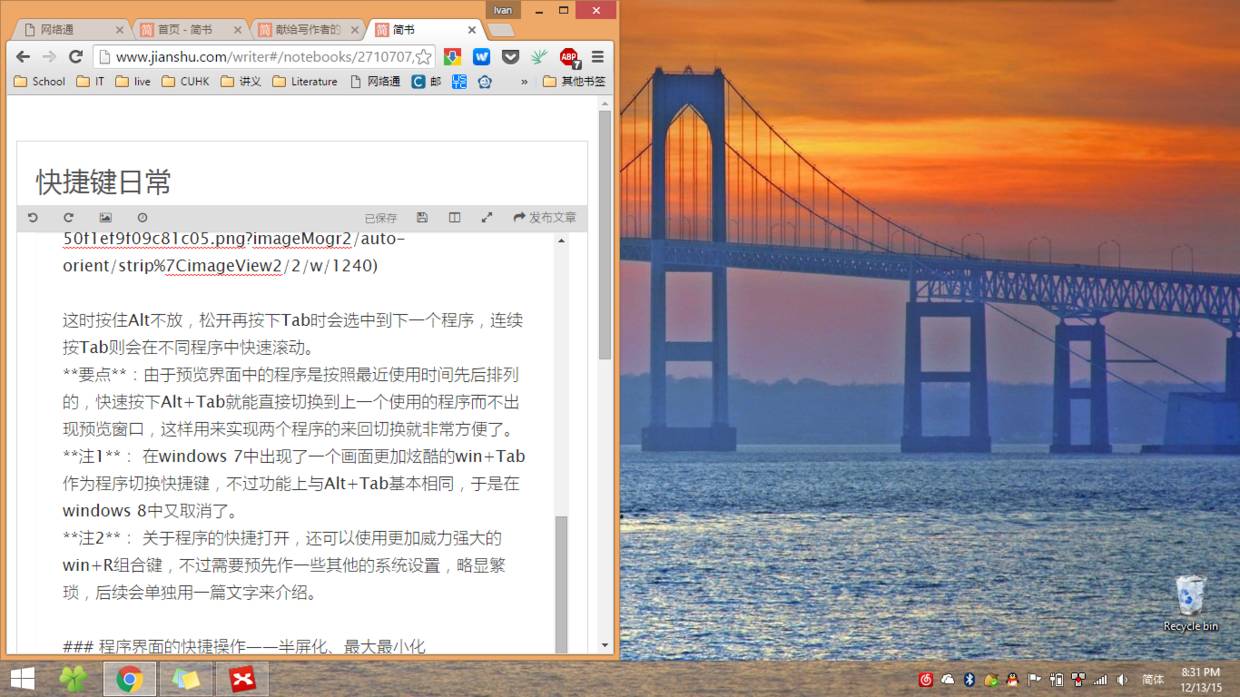Click the blue W extension icon
The width and height of the screenshot is (1240, 697).
(x=481, y=57)
